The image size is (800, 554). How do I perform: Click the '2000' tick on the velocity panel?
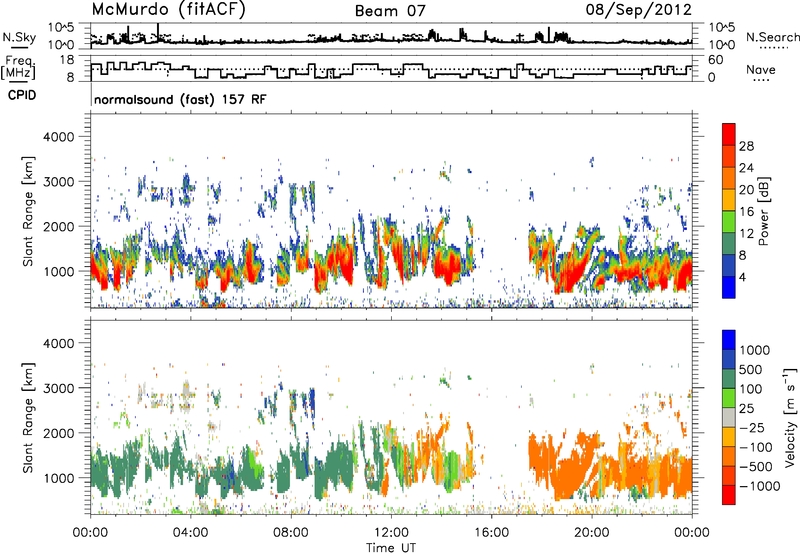[x=58, y=433]
